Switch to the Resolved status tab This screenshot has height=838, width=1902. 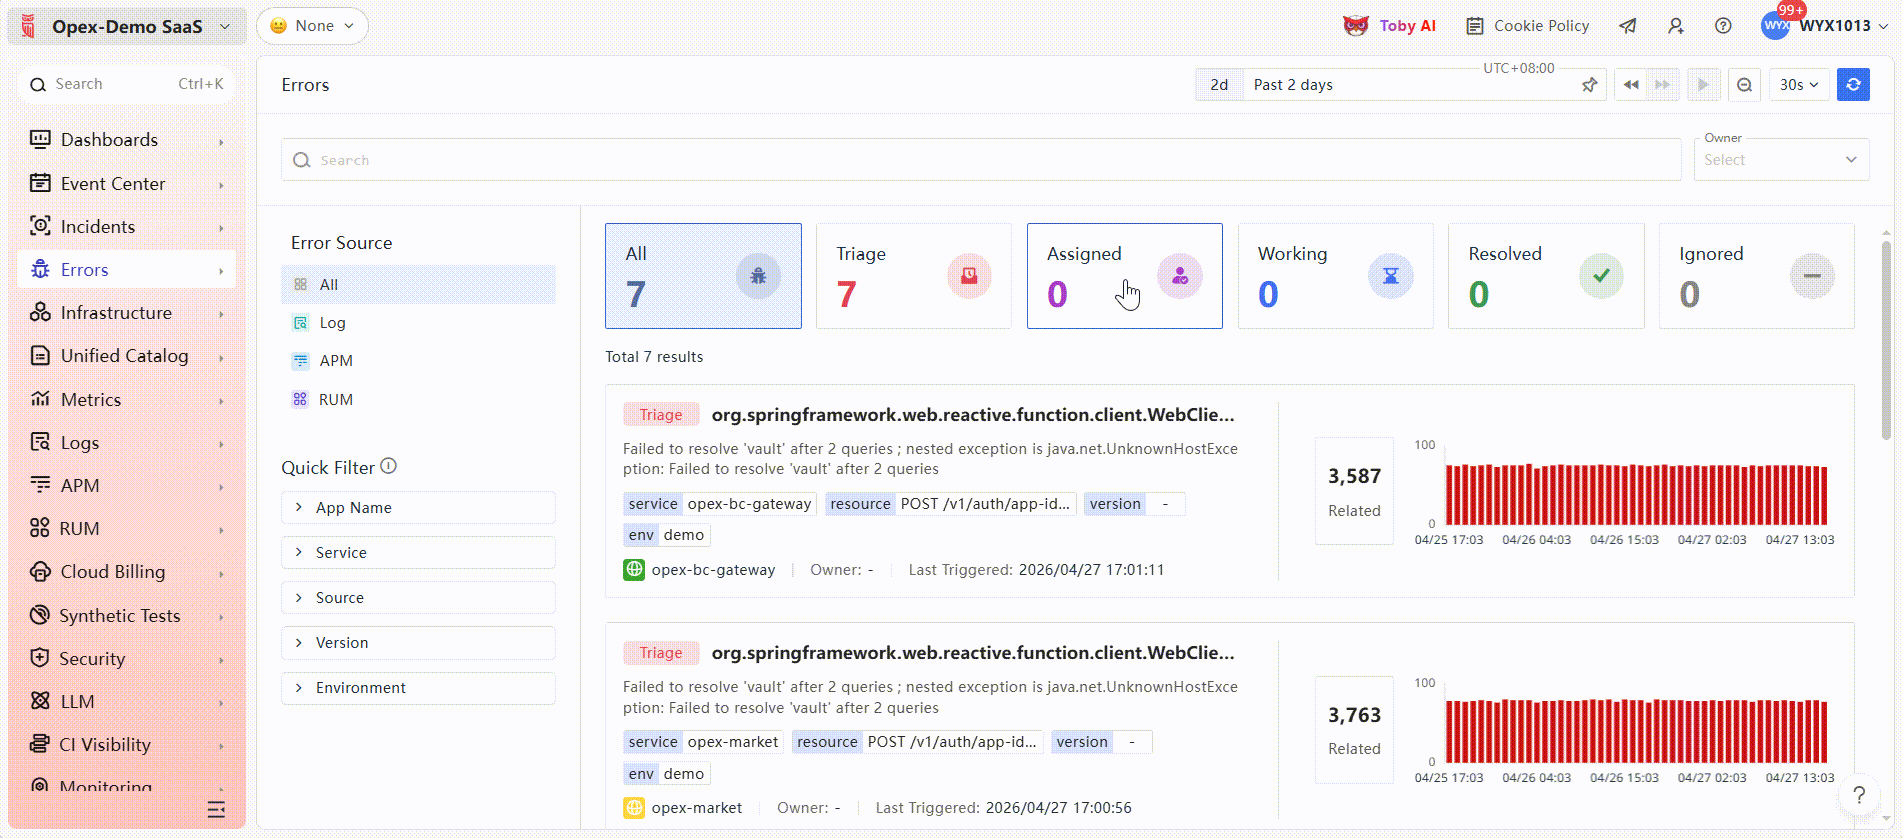(x=1545, y=276)
